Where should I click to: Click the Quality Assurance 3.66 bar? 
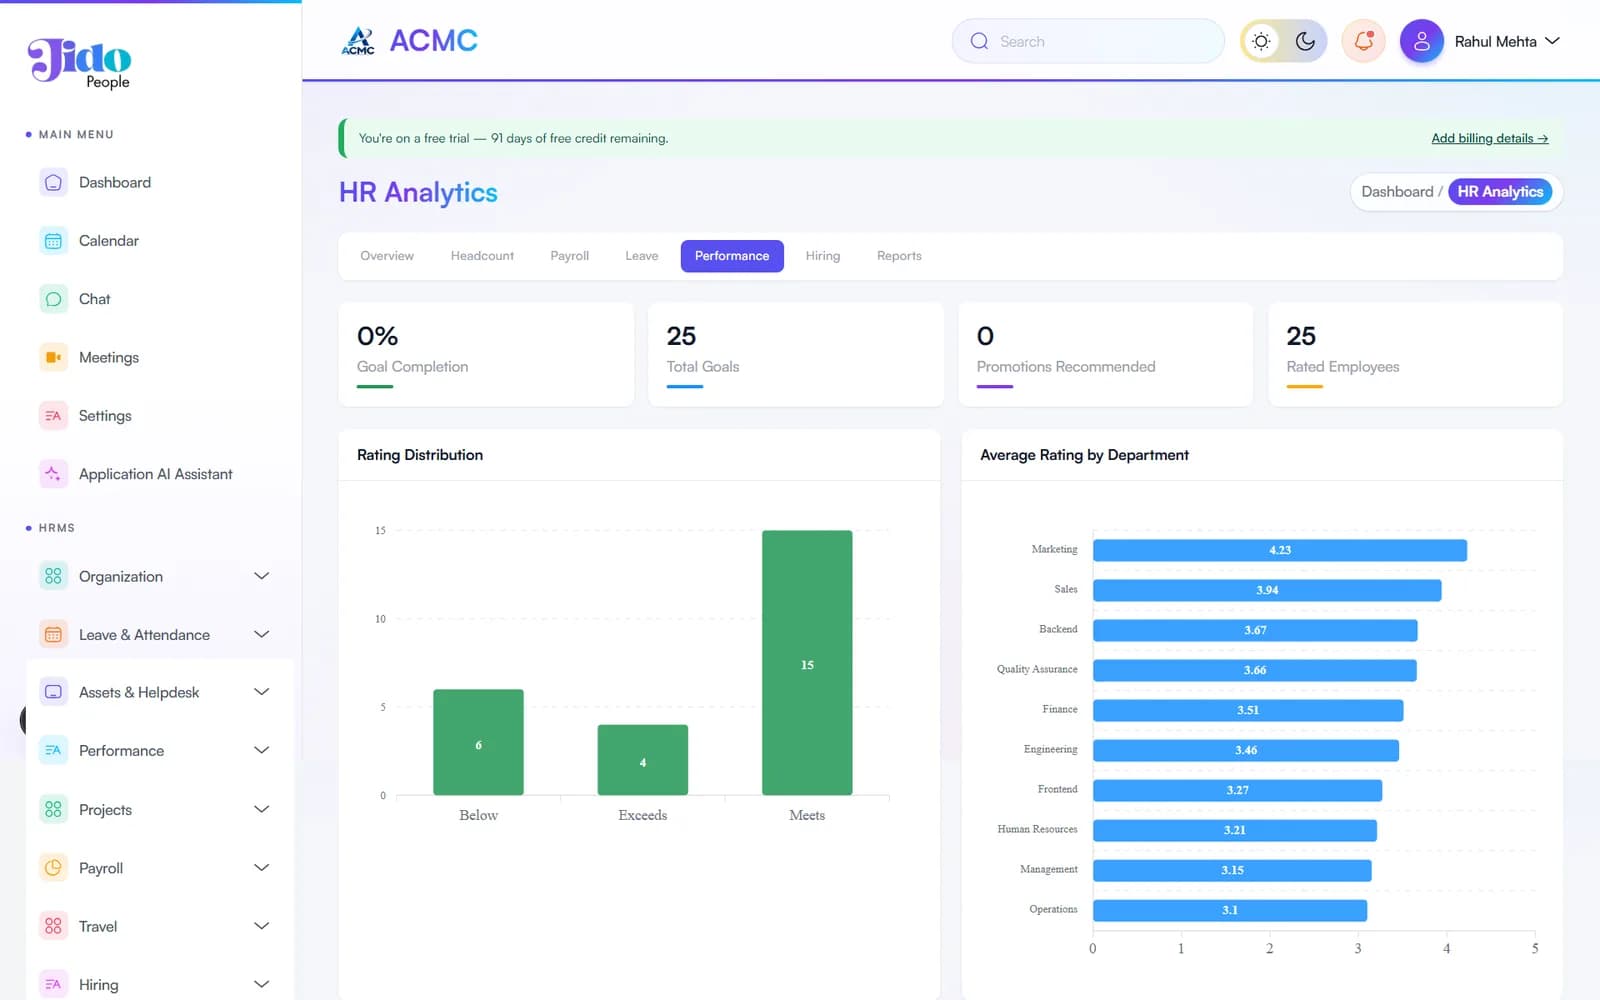pos(1255,670)
